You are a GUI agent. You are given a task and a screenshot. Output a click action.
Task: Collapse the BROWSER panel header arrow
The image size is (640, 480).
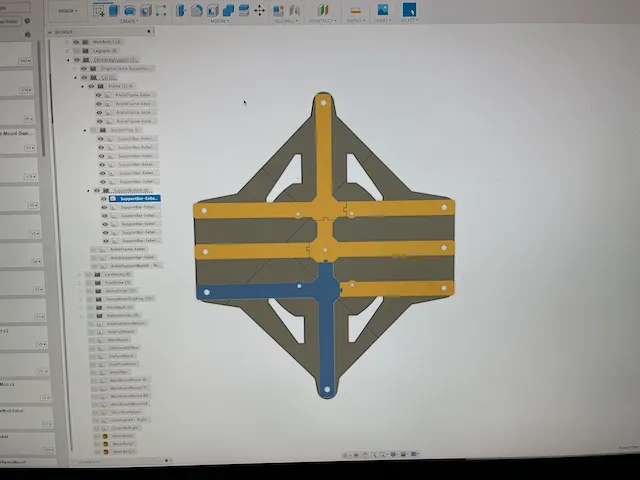coord(50,32)
